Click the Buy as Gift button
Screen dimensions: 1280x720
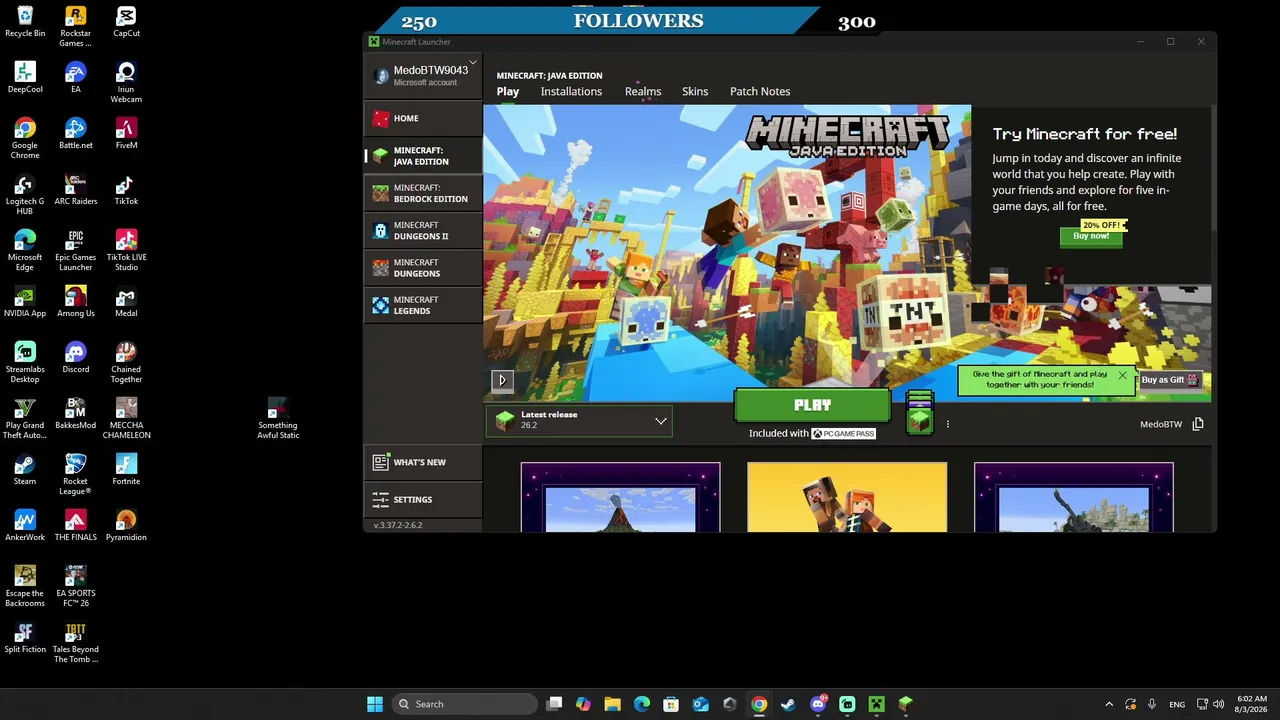tap(1170, 380)
